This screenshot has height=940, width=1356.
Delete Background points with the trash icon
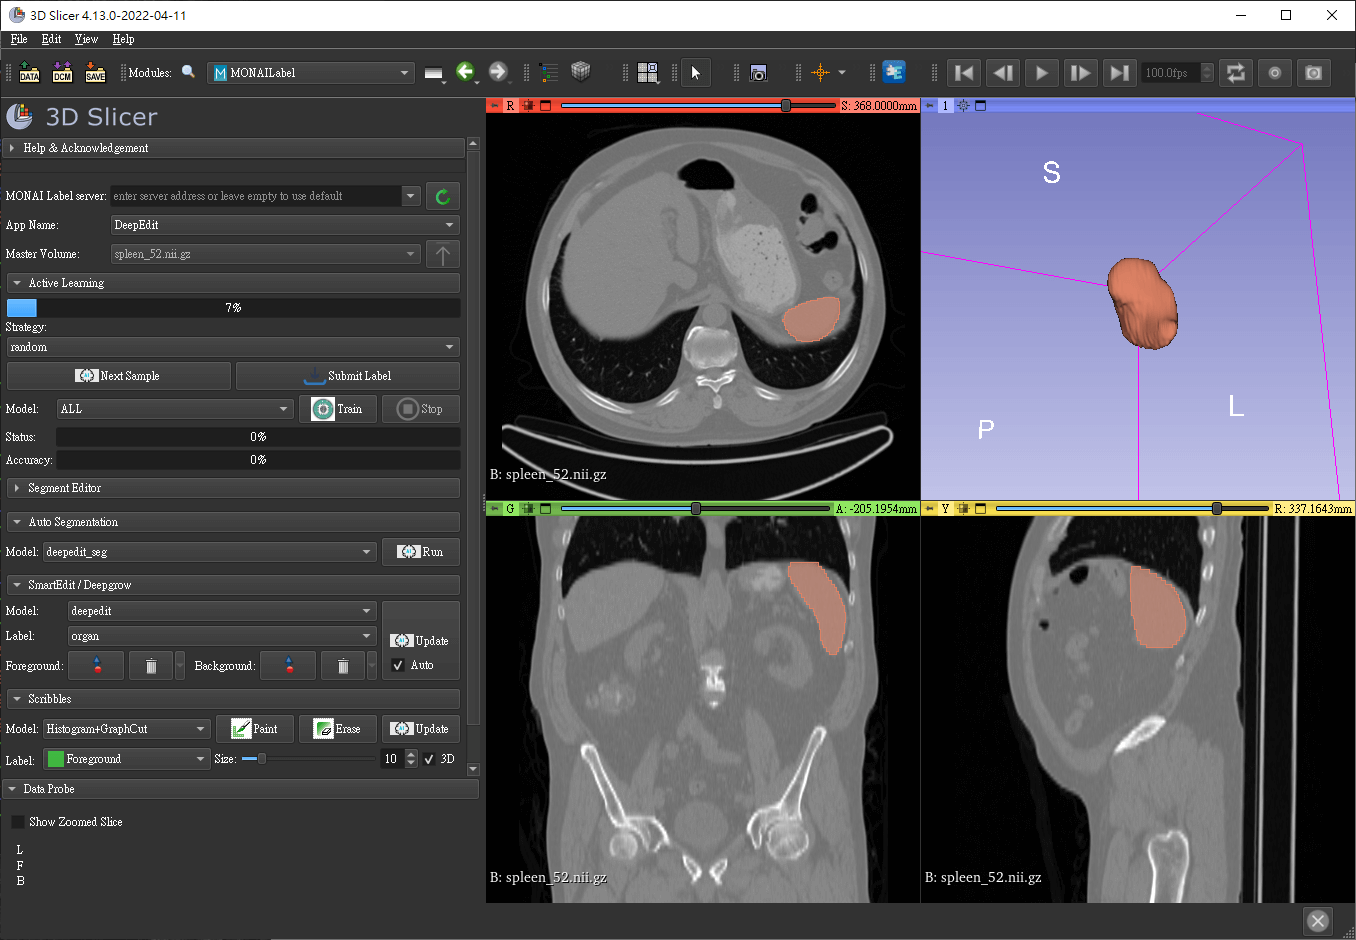point(343,665)
